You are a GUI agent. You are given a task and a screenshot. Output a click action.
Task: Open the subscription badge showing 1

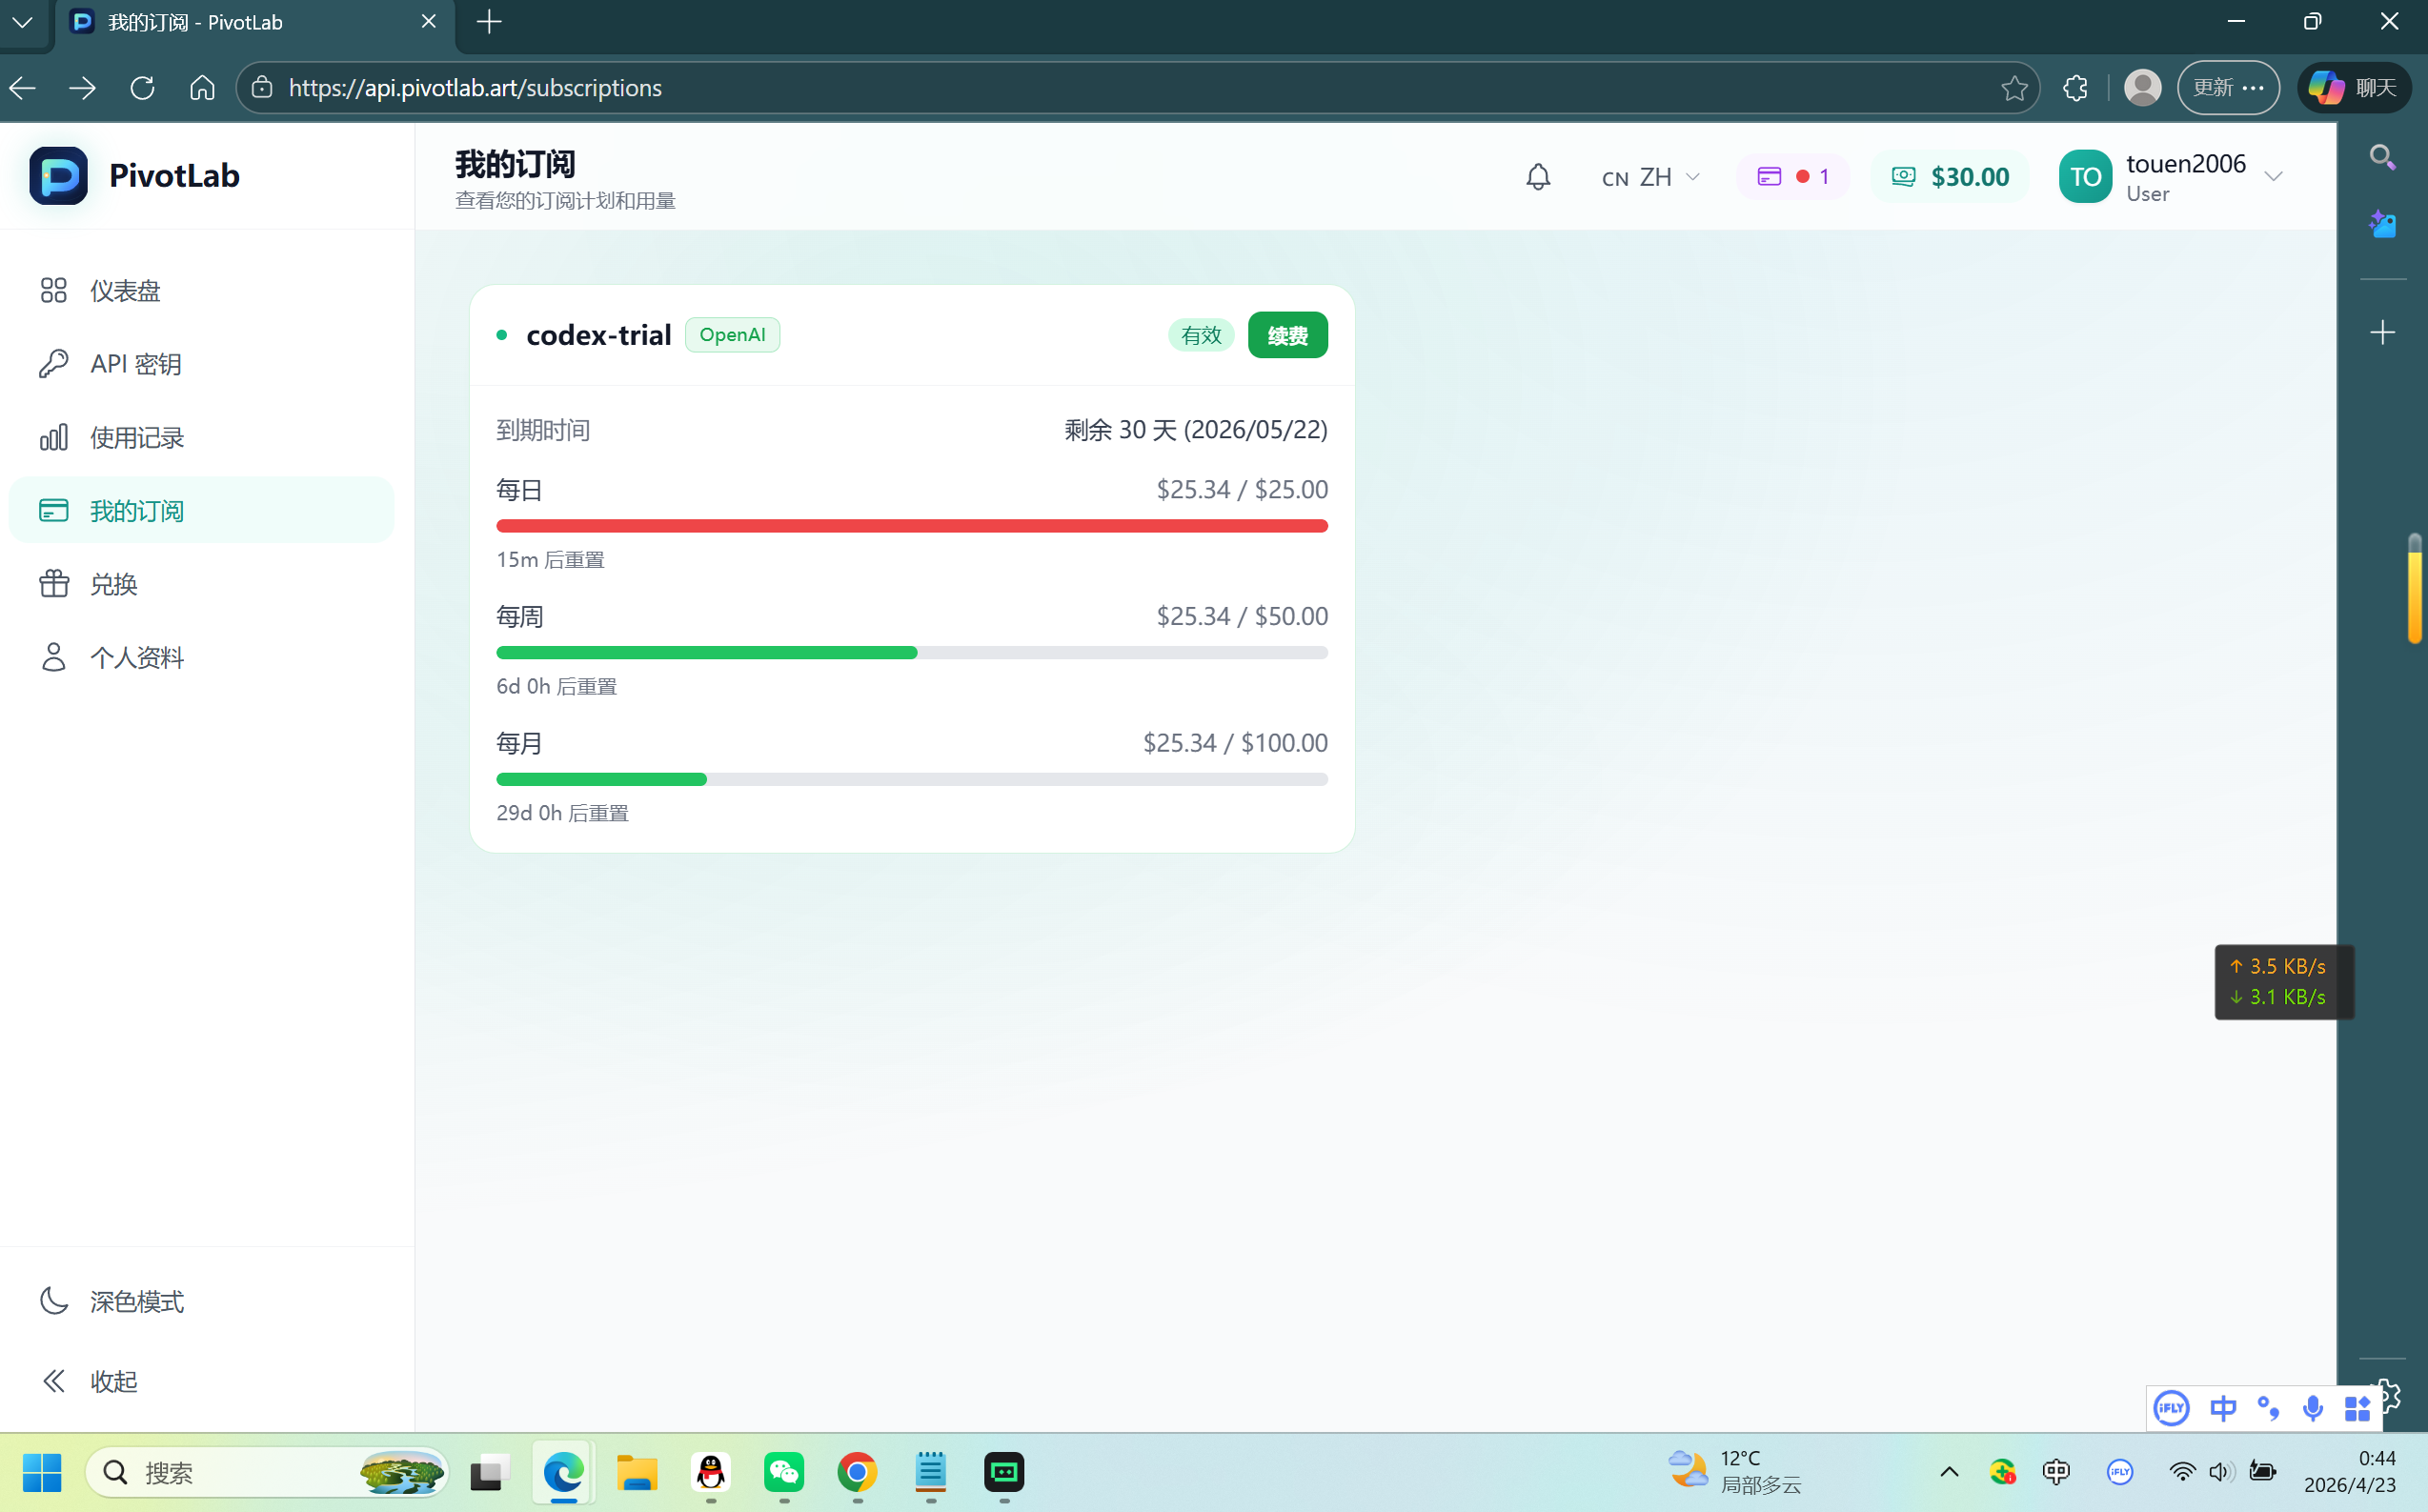click(1793, 177)
